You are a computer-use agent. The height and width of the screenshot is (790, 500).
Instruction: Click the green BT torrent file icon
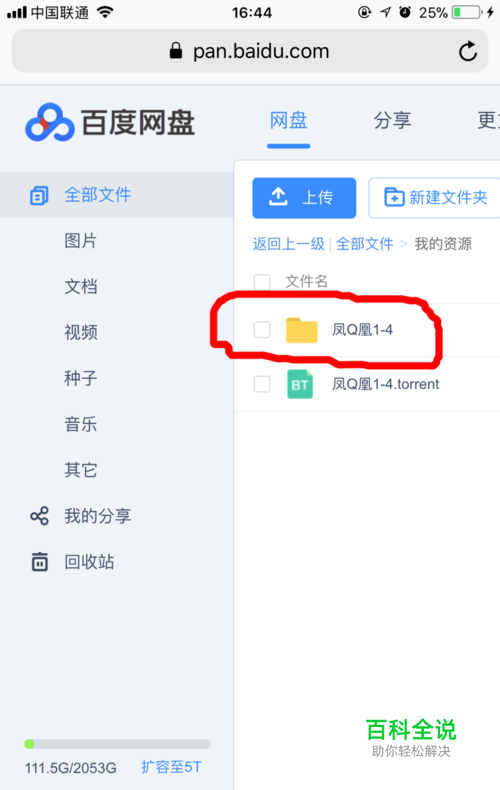point(300,384)
